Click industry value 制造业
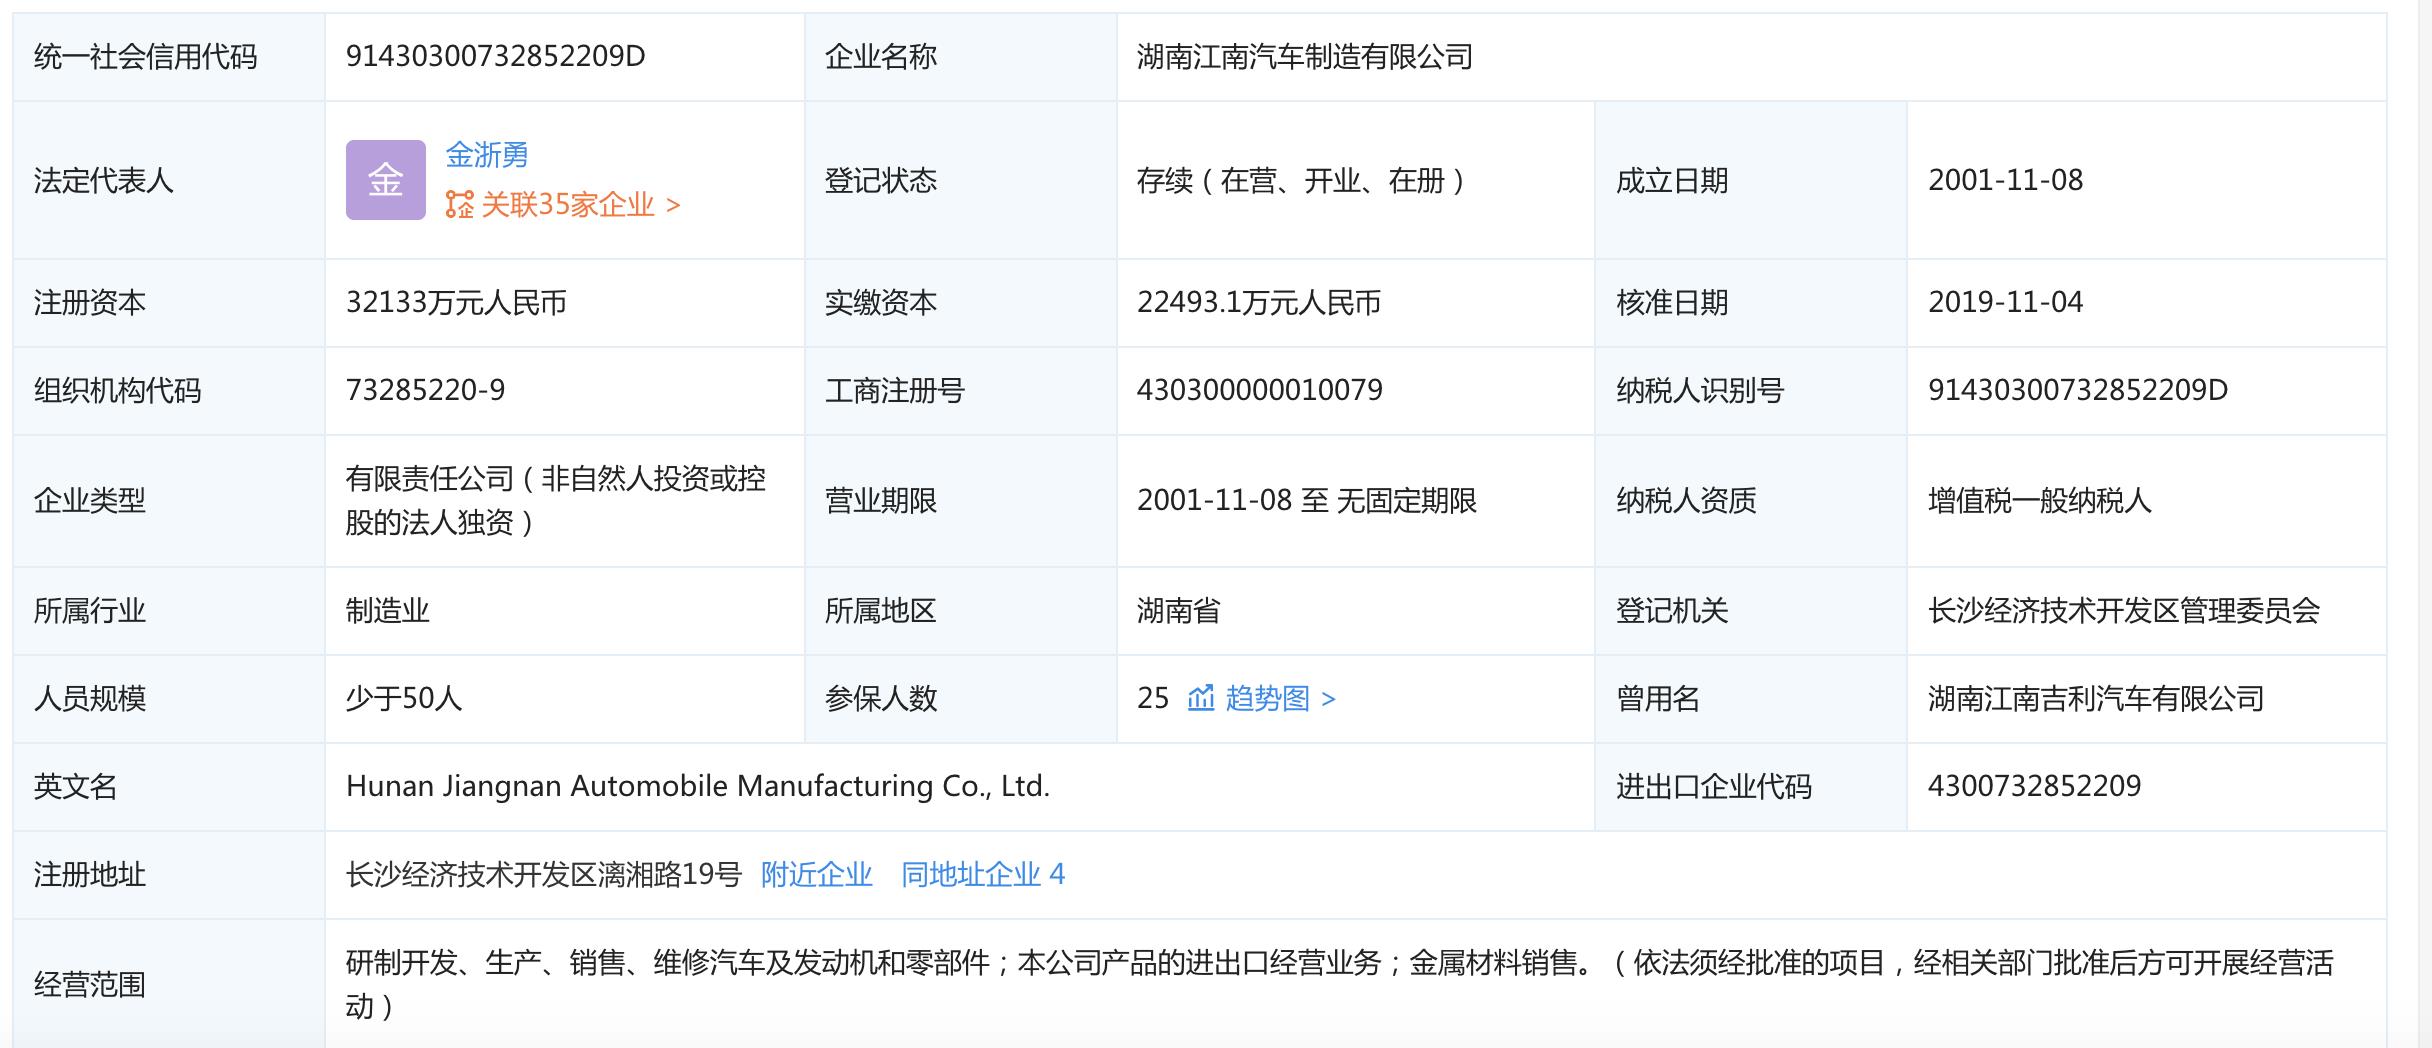The height and width of the screenshot is (1048, 2432). pyautogui.click(x=388, y=611)
